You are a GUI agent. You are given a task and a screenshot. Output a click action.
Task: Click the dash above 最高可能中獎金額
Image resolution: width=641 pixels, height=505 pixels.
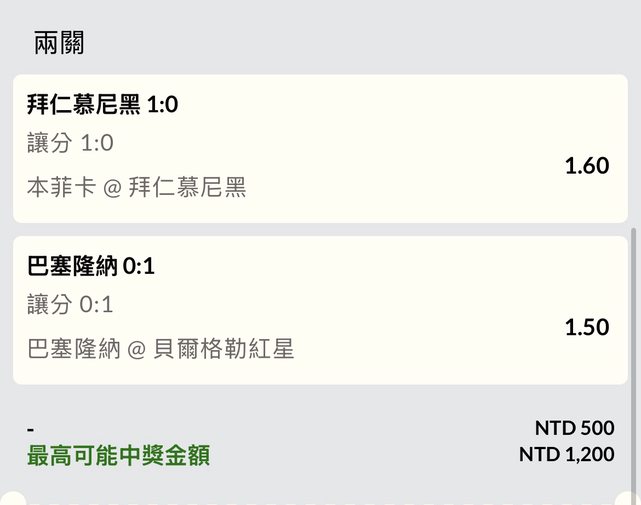point(31,429)
